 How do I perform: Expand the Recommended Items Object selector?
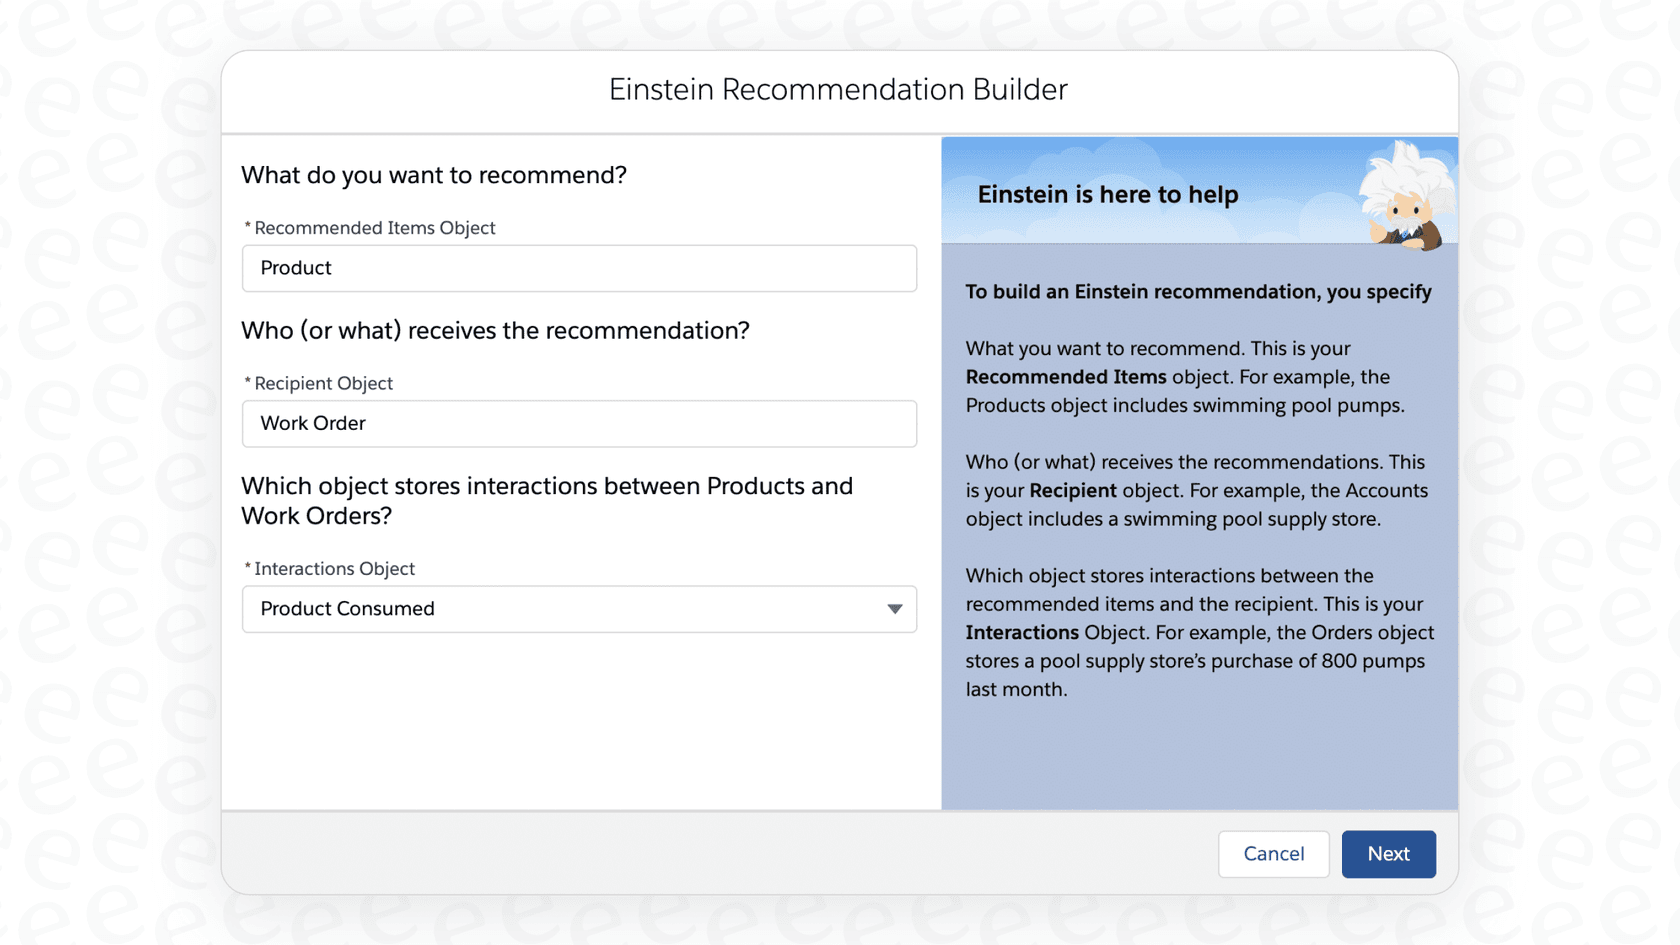point(579,268)
